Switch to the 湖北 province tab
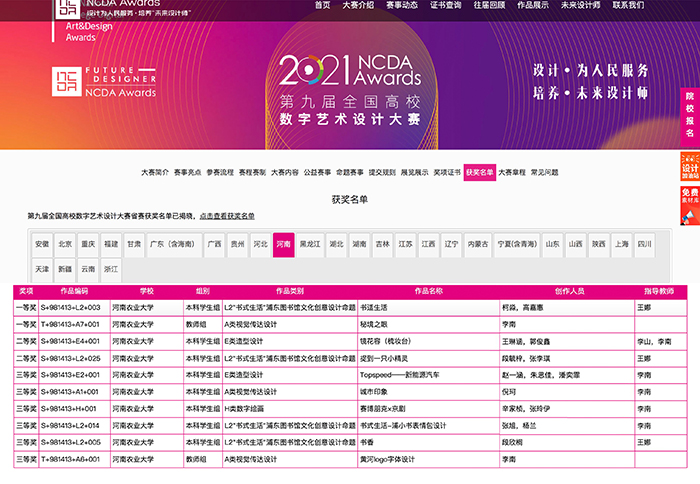Viewport: 700px width, 484px height. (x=337, y=244)
